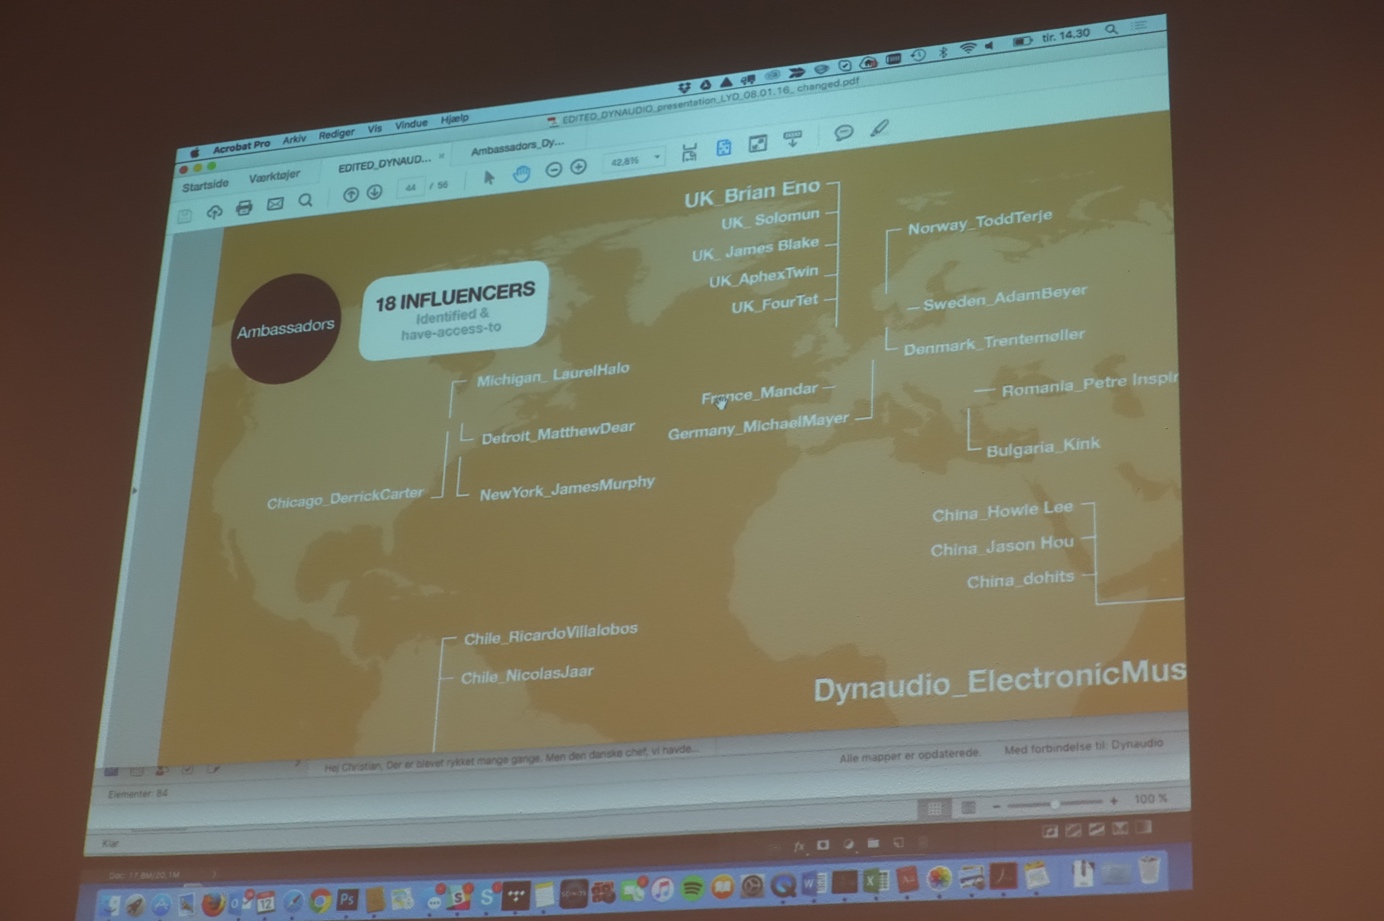Click the send by email icon
The image size is (1384, 921).
coord(275,204)
